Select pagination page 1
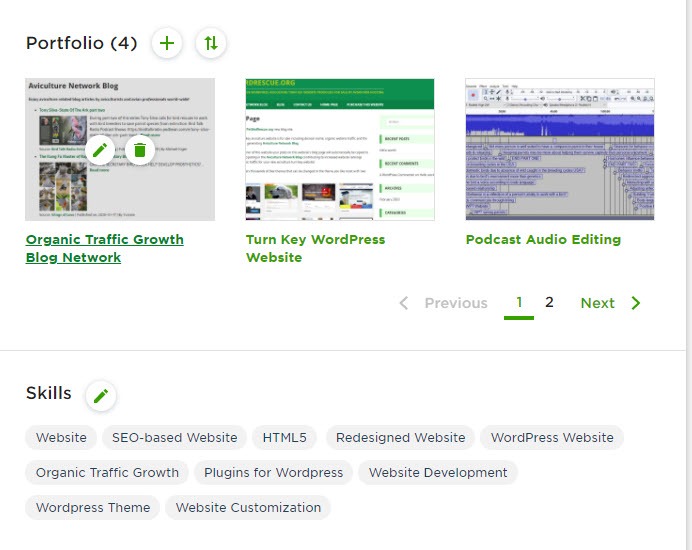Image resolution: width=692 pixels, height=550 pixels. (519, 302)
